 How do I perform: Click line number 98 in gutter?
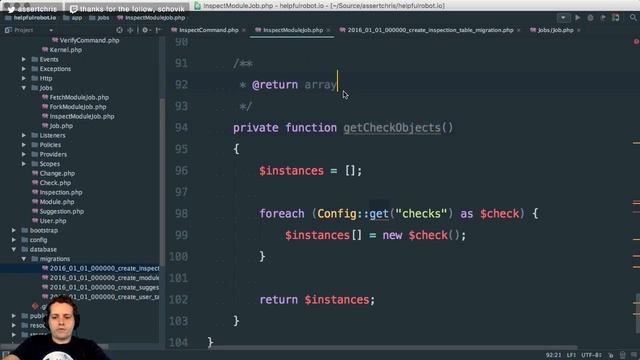point(181,214)
